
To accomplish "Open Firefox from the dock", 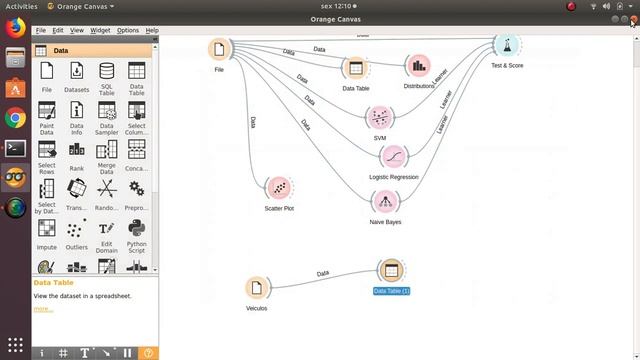I will tap(15, 28).
